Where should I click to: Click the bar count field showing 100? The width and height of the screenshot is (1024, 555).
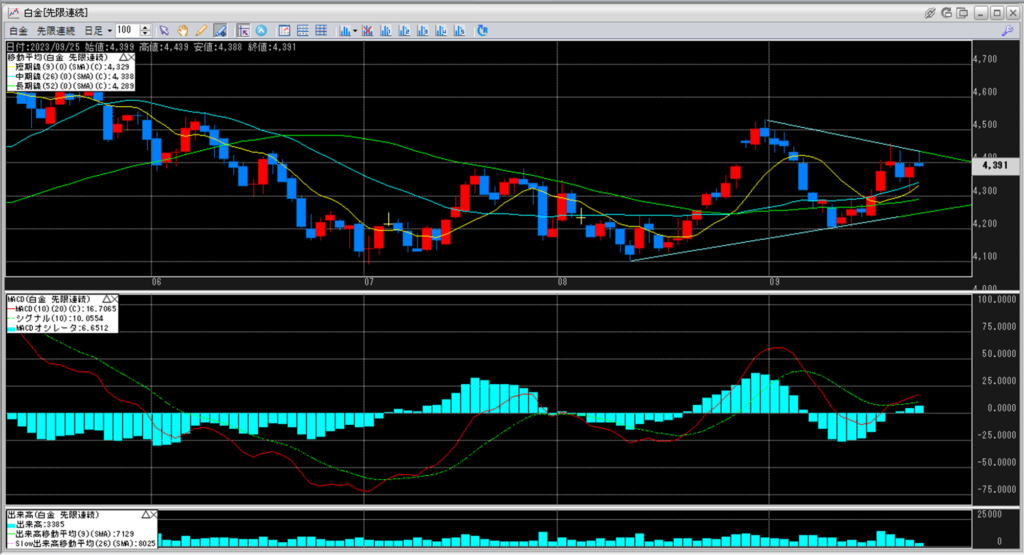(127, 31)
